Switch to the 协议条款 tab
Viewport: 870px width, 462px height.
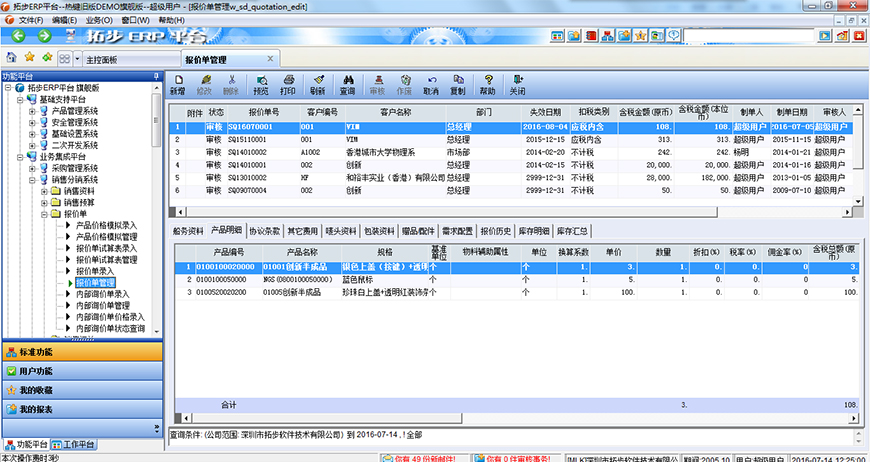(265, 230)
